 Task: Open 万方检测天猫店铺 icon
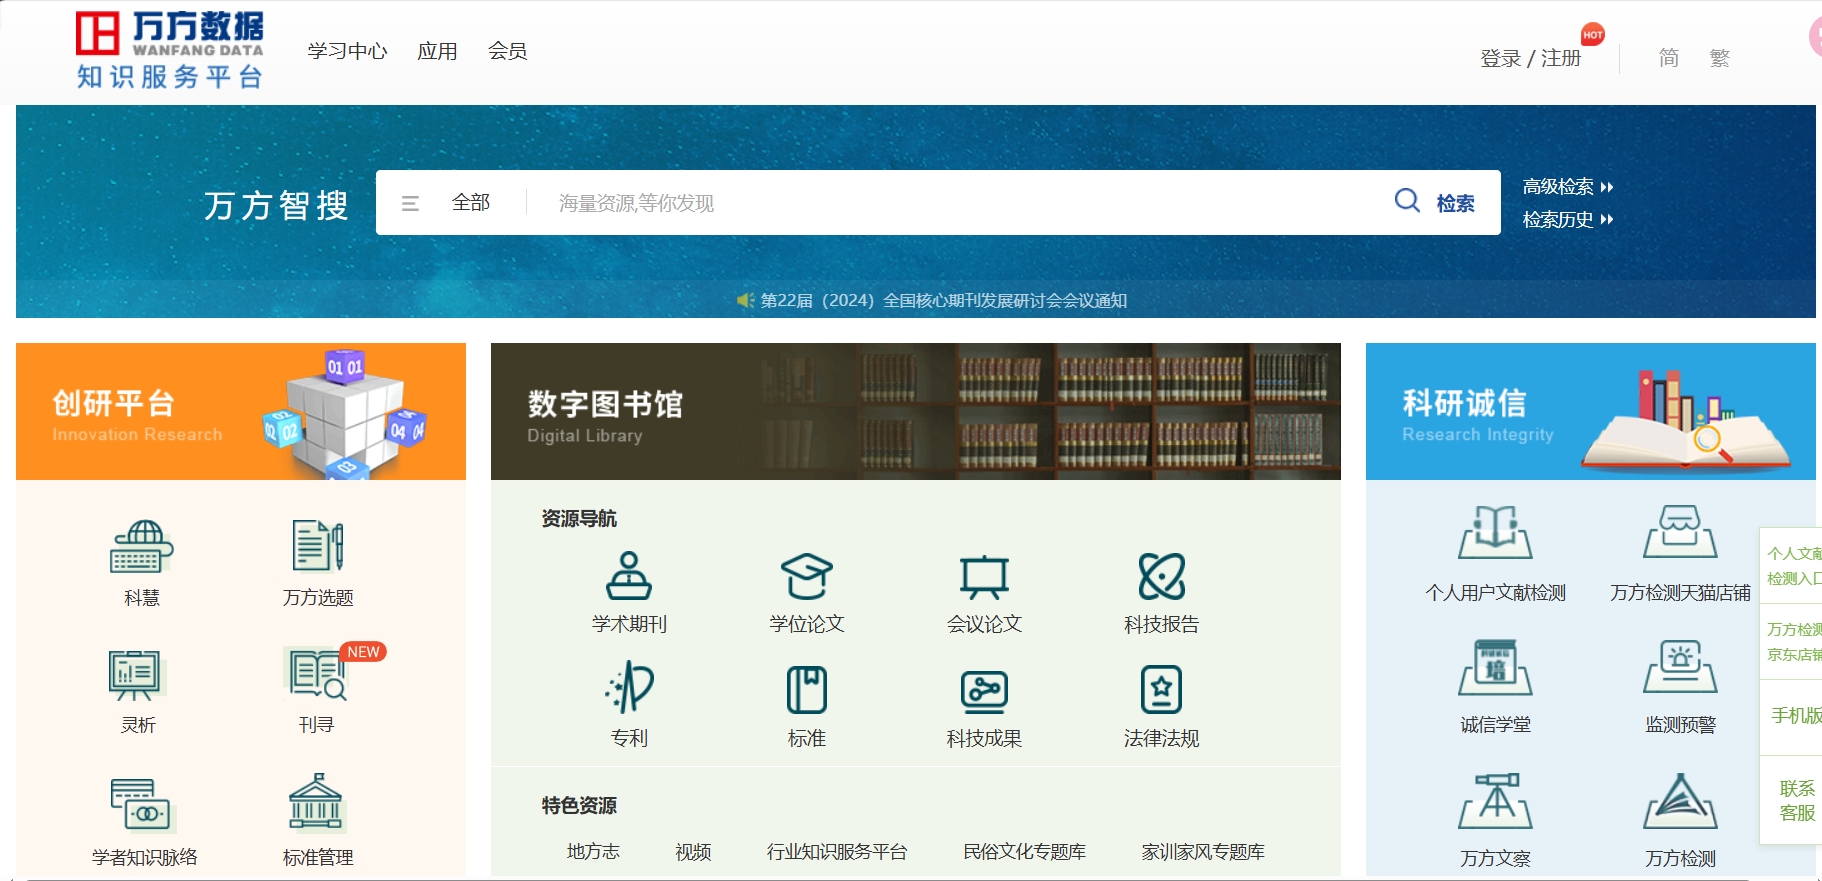click(1680, 532)
